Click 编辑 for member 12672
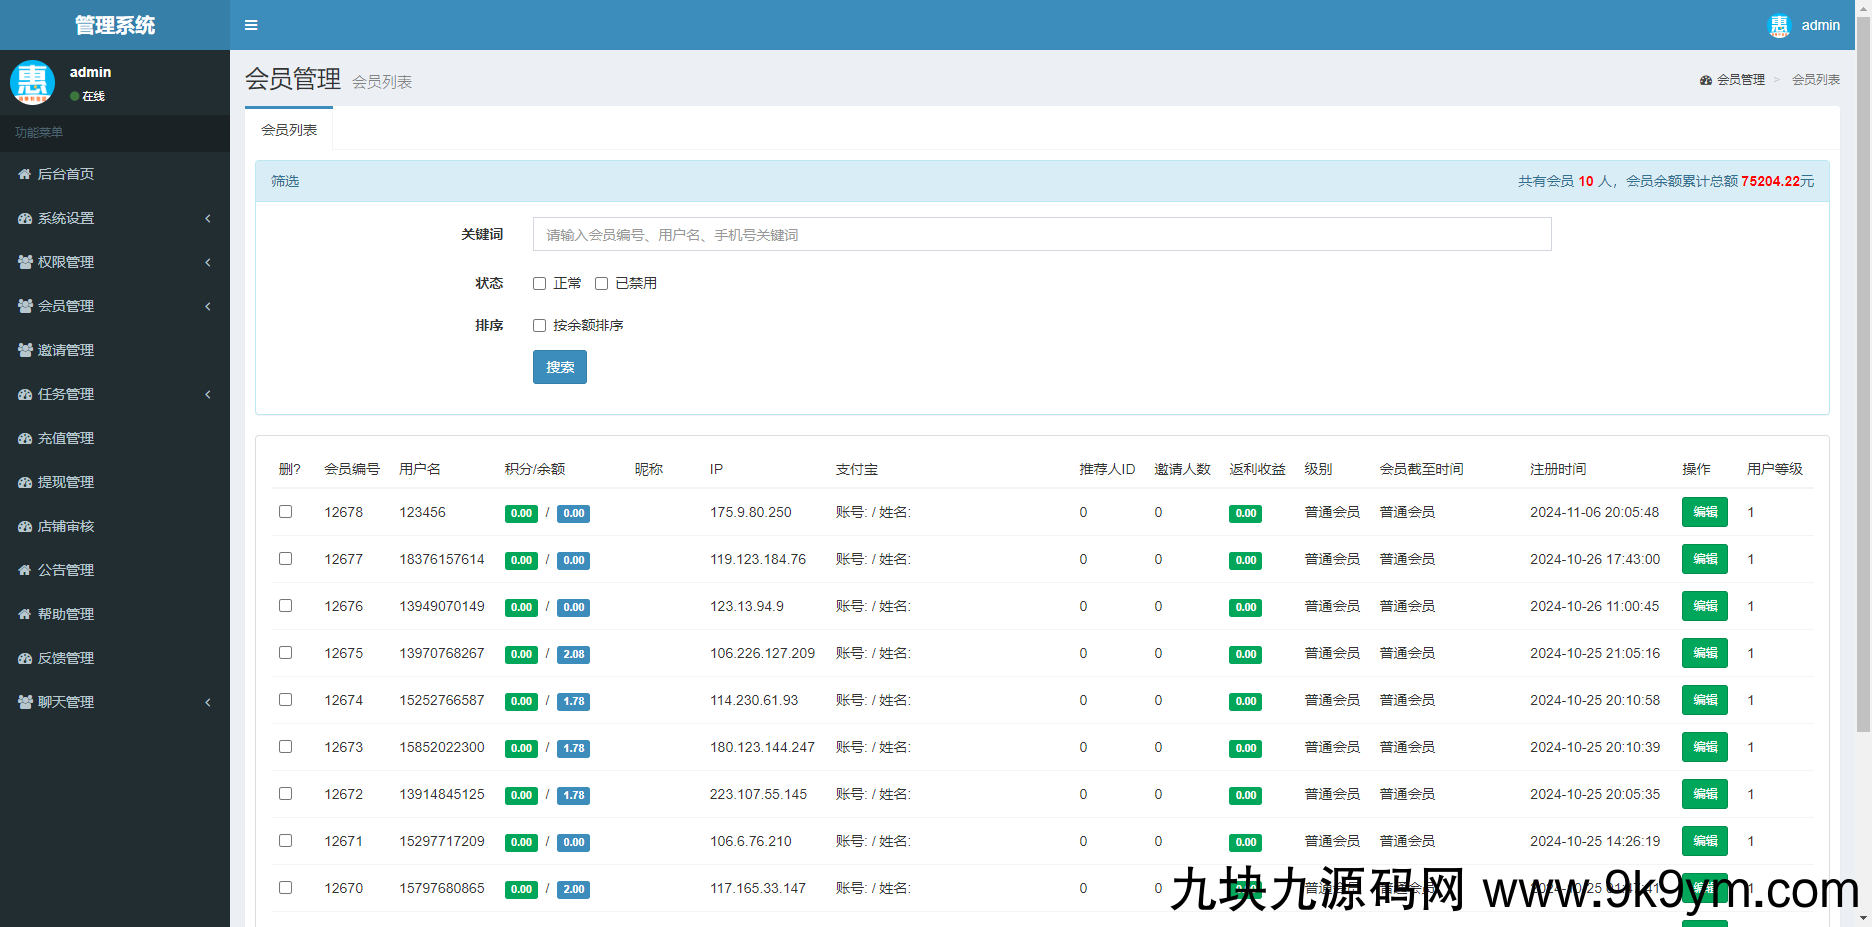The width and height of the screenshot is (1872, 927). [1705, 794]
